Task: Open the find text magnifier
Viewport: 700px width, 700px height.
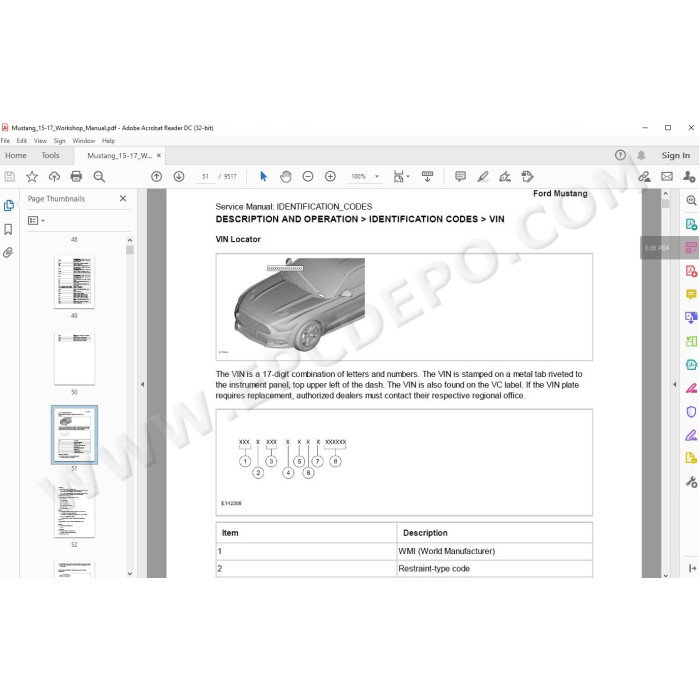Action: coord(99,177)
